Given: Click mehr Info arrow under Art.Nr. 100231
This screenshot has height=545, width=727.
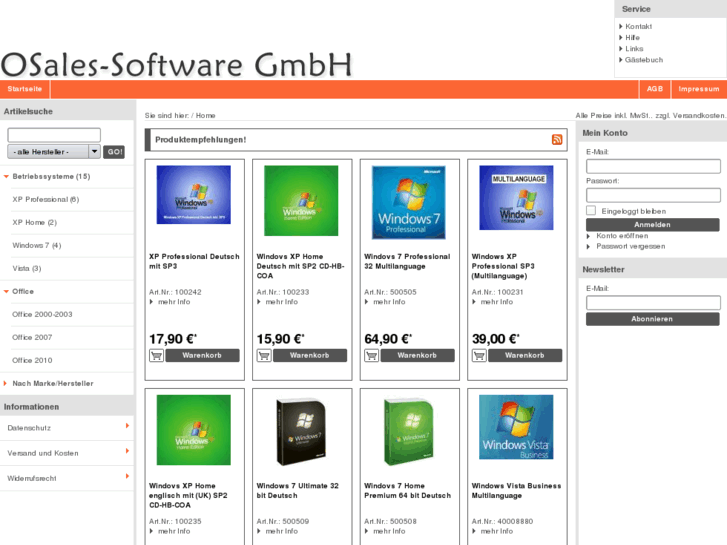Looking at the screenshot, I should click(x=474, y=302).
